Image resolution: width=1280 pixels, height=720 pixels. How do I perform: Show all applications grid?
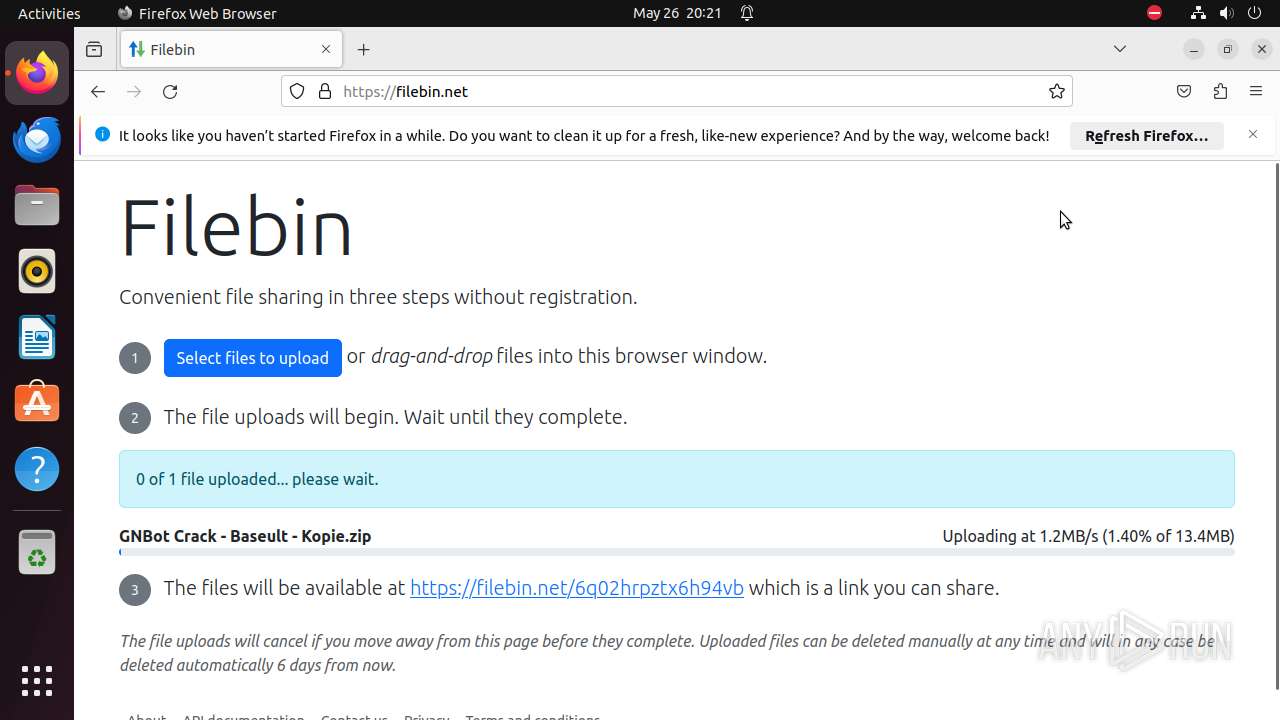pyautogui.click(x=37, y=681)
